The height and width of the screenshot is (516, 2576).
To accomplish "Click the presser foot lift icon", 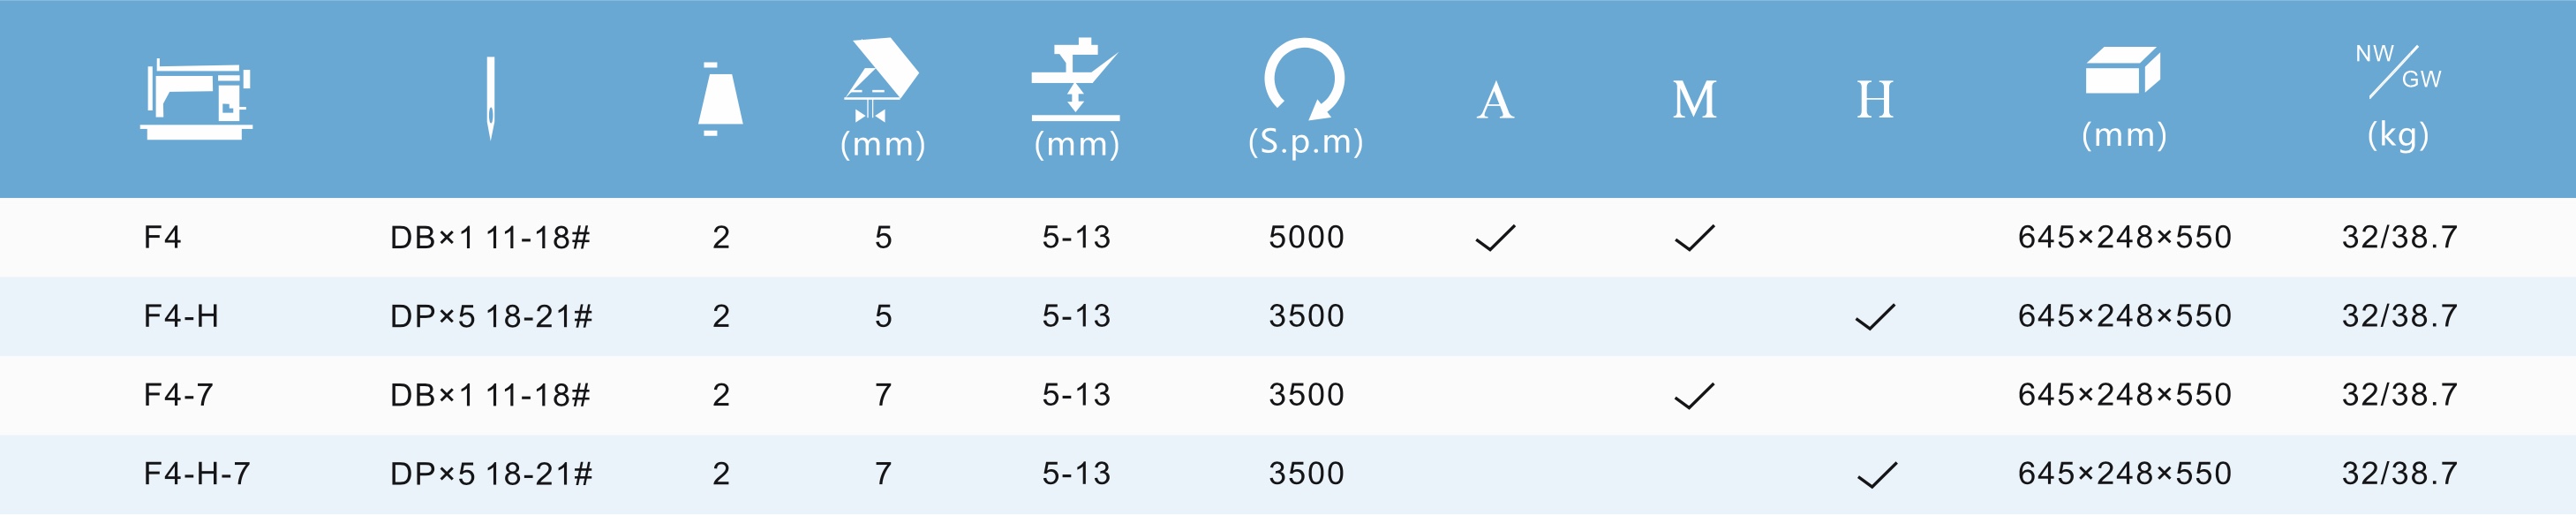I will click(x=1076, y=78).
